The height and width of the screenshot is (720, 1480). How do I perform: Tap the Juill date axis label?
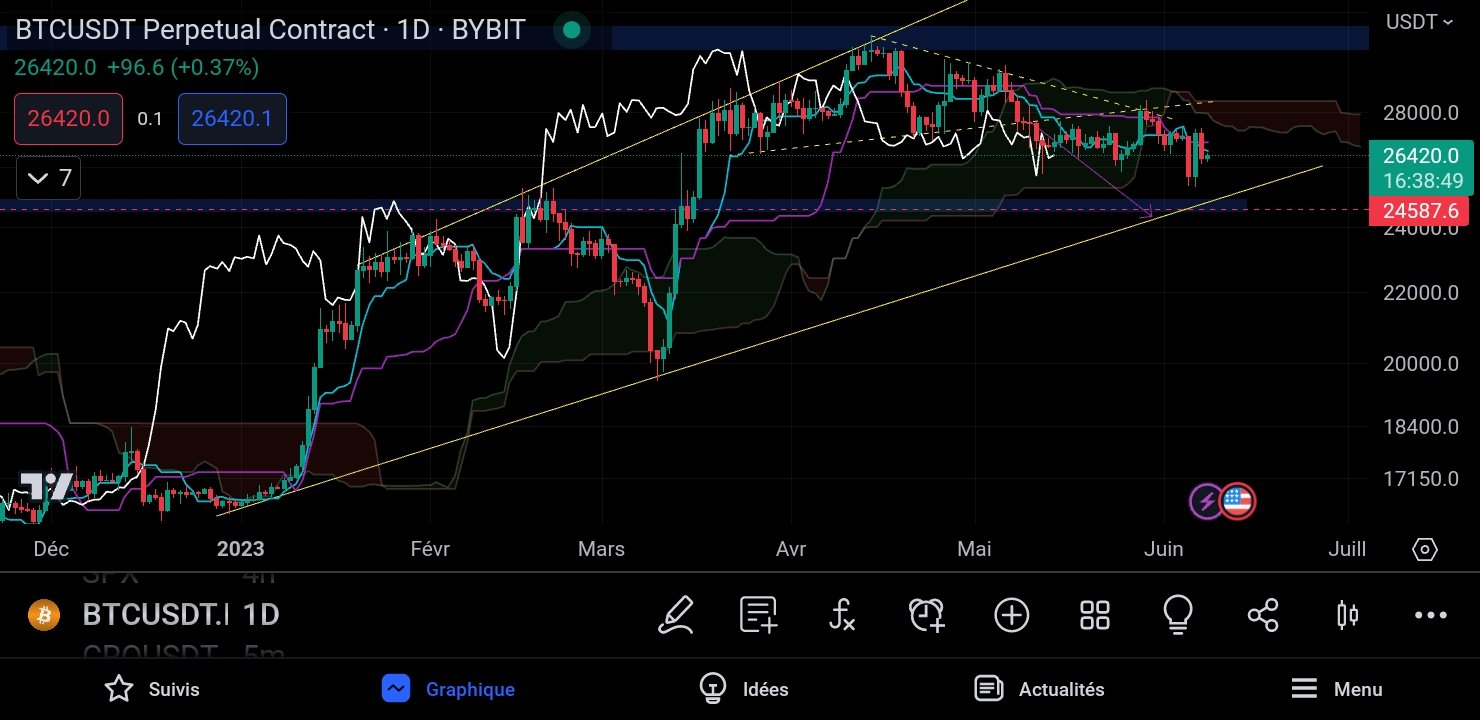click(x=1347, y=549)
